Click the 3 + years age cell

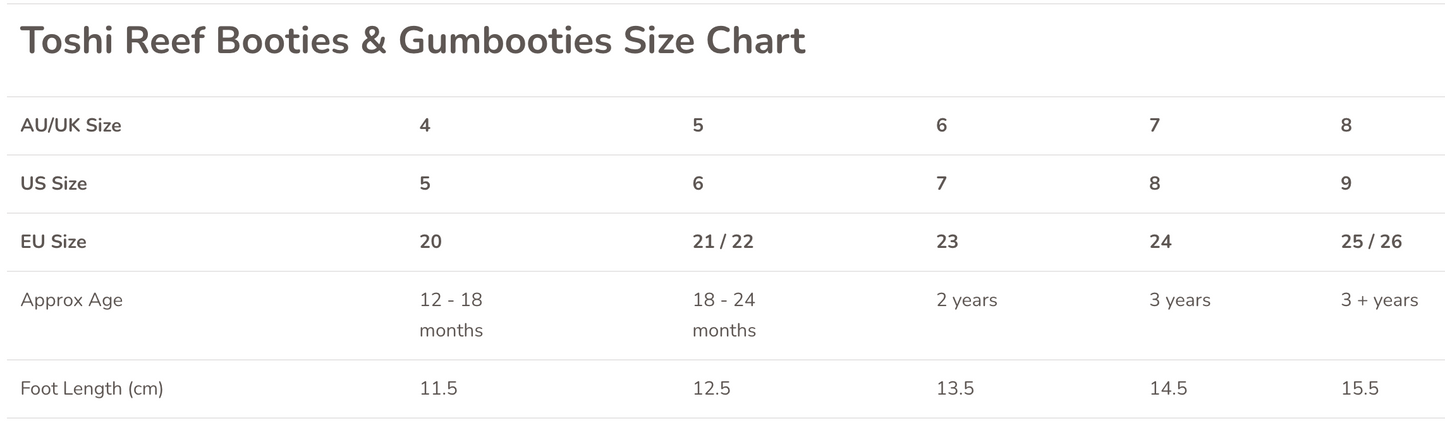click(x=1379, y=300)
